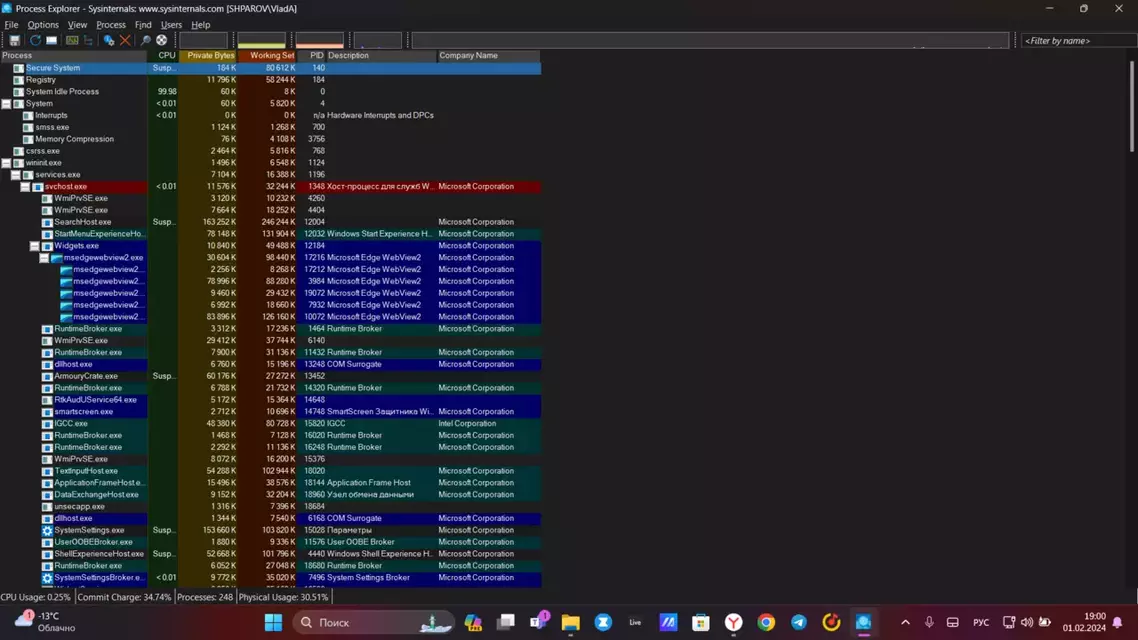Open the notifications bell in system tray
This screenshot has height=640, width=1138.
tap(1118, 623)
